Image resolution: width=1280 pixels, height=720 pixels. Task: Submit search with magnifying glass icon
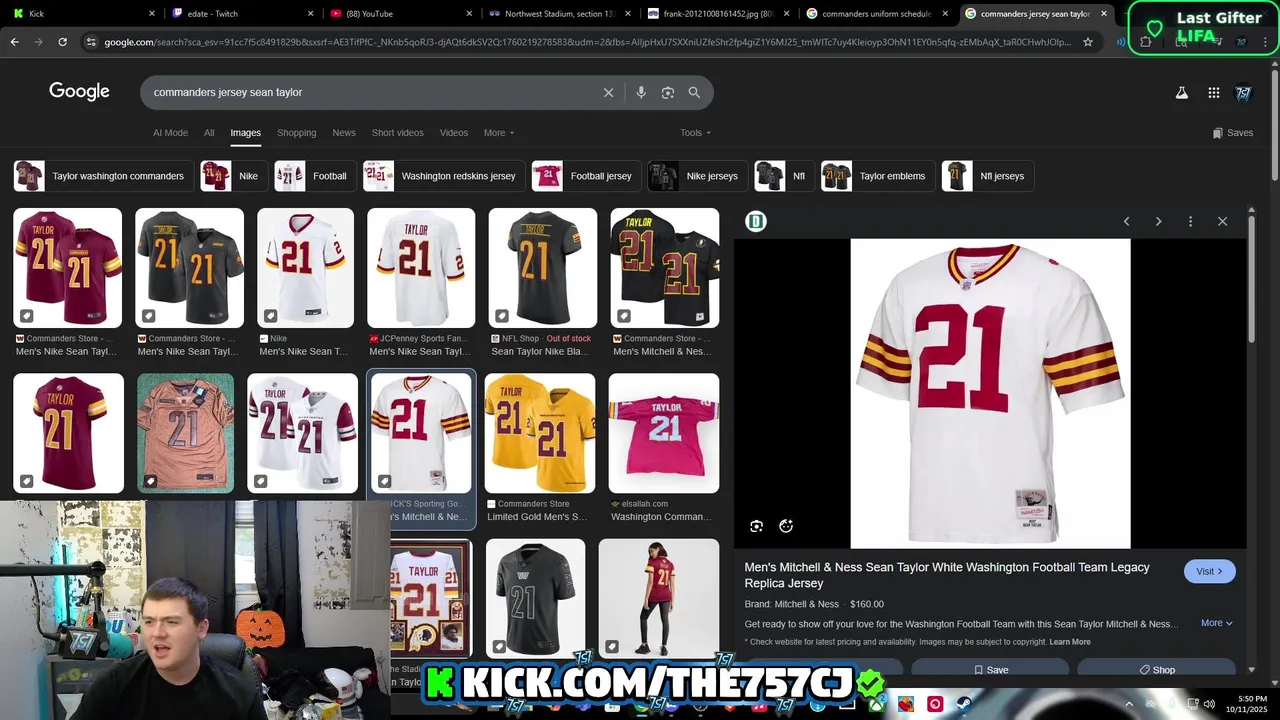click(x=694, y=92)
